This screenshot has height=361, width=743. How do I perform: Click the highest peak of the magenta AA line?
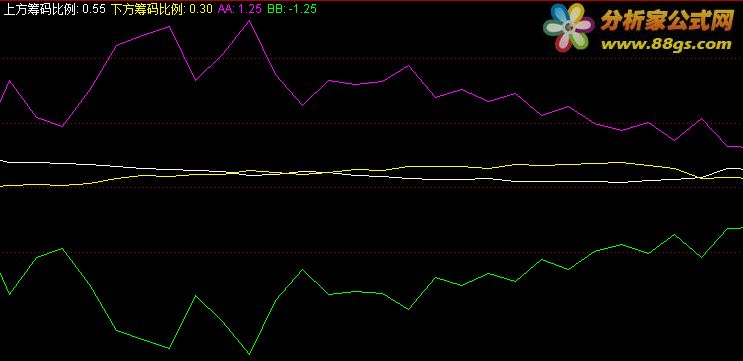(x=249, y=21)
